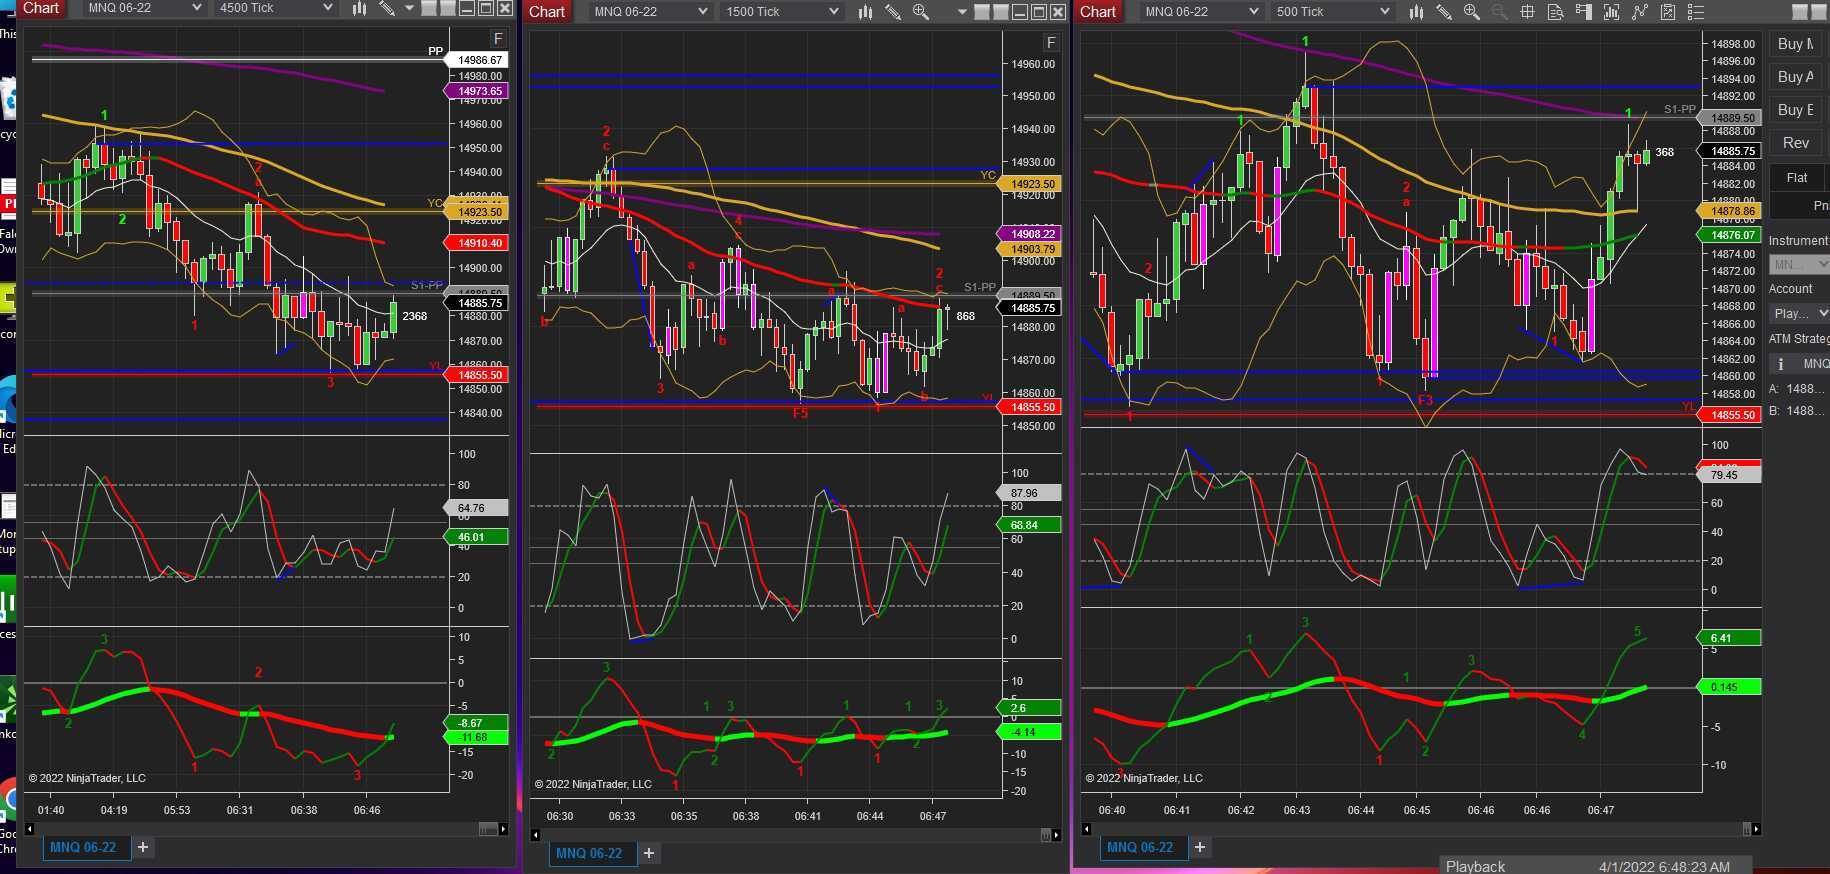Screen dimensions: 1830x874
Task: Click the Buy Market button in Chart Trader
Action: coord(1798,44)
